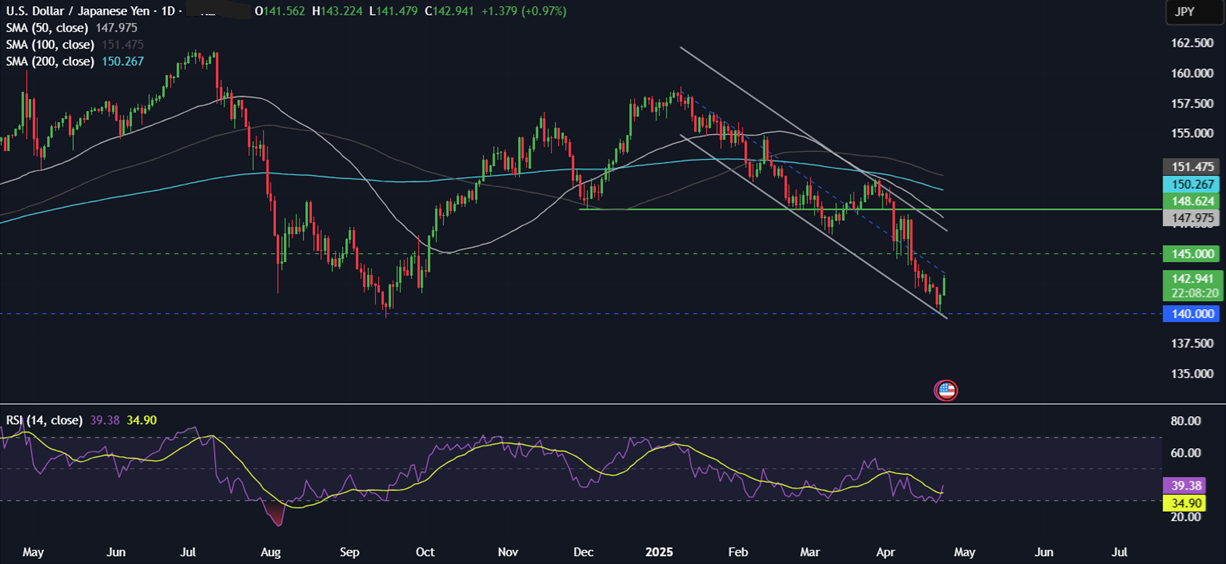Open the SMA (200, close) indicator legend
The image size is (1226, 564).
[50, 62]
